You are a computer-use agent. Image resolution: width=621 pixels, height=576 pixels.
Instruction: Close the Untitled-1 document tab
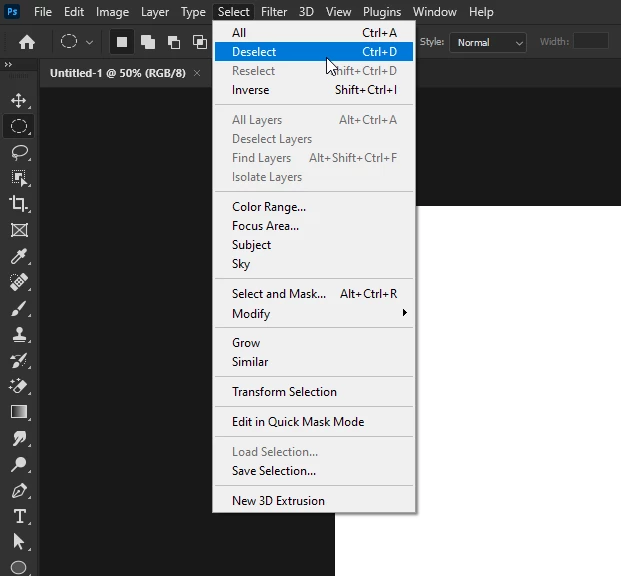[197, 73]
